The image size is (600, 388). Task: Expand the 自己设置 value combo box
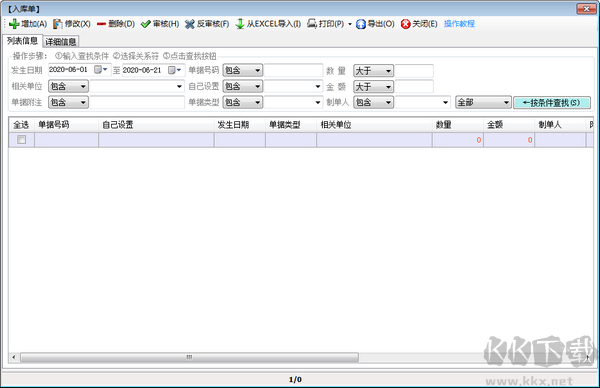click(x=318, y=86)
